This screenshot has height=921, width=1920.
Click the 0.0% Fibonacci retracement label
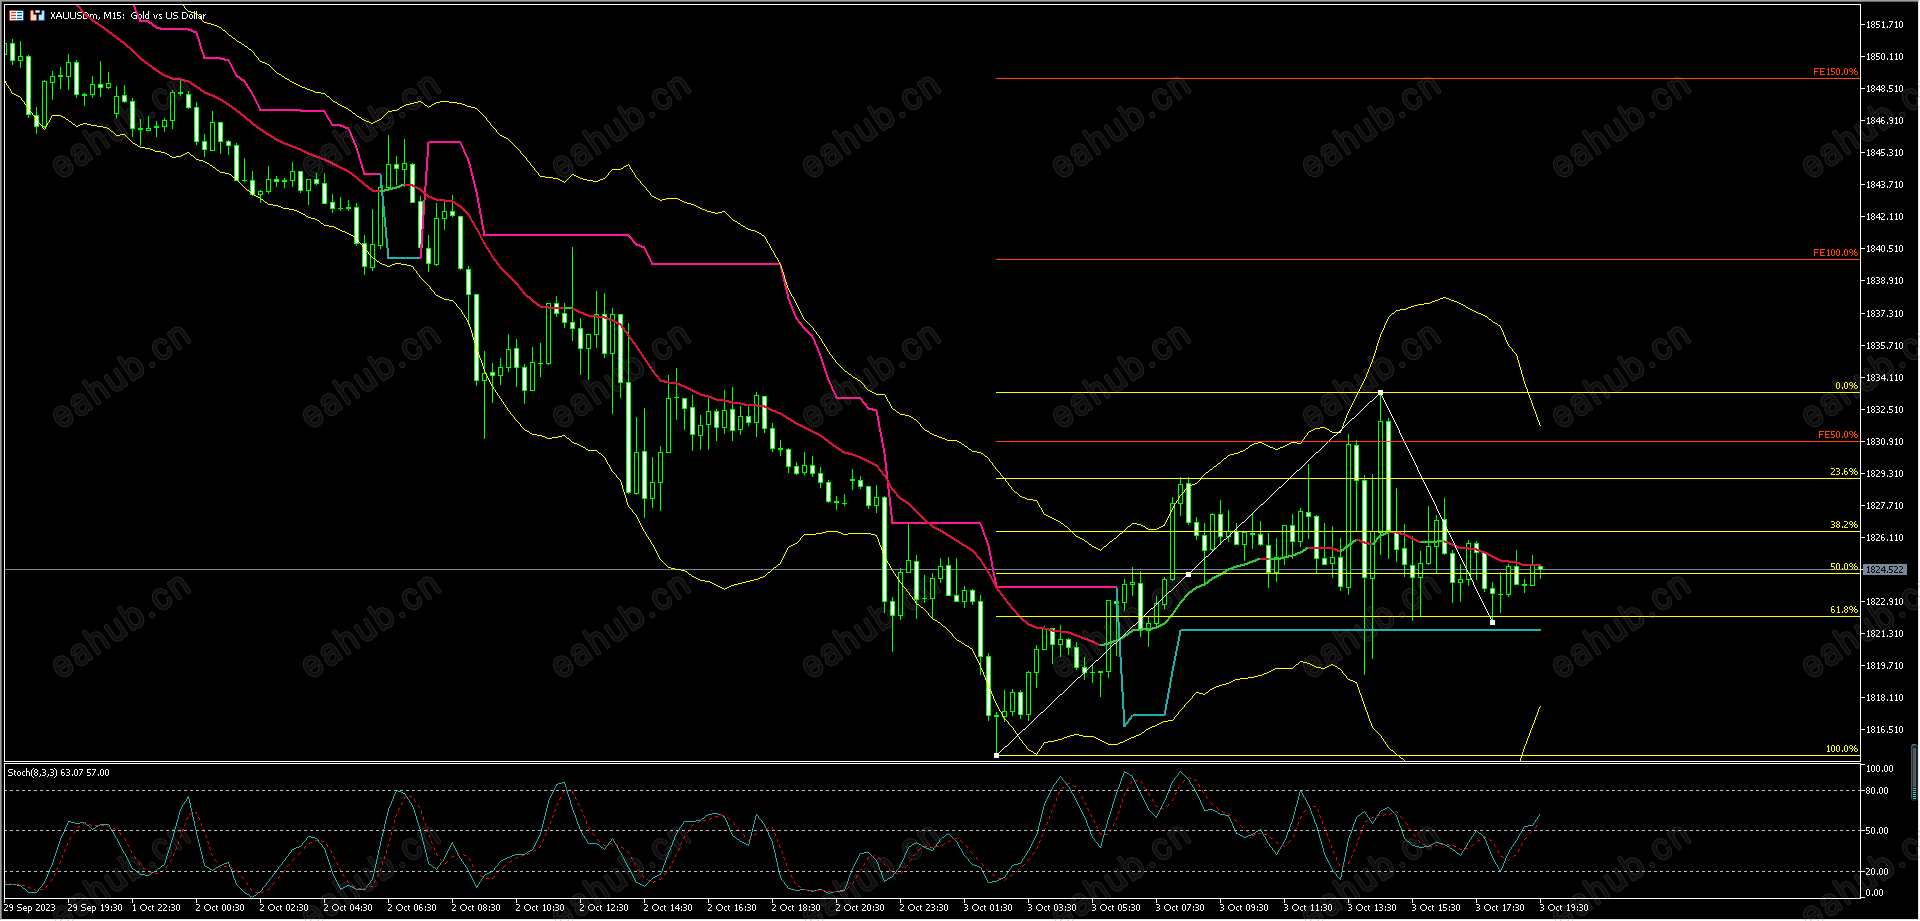pyautogui.click(x=1846, y=386)
